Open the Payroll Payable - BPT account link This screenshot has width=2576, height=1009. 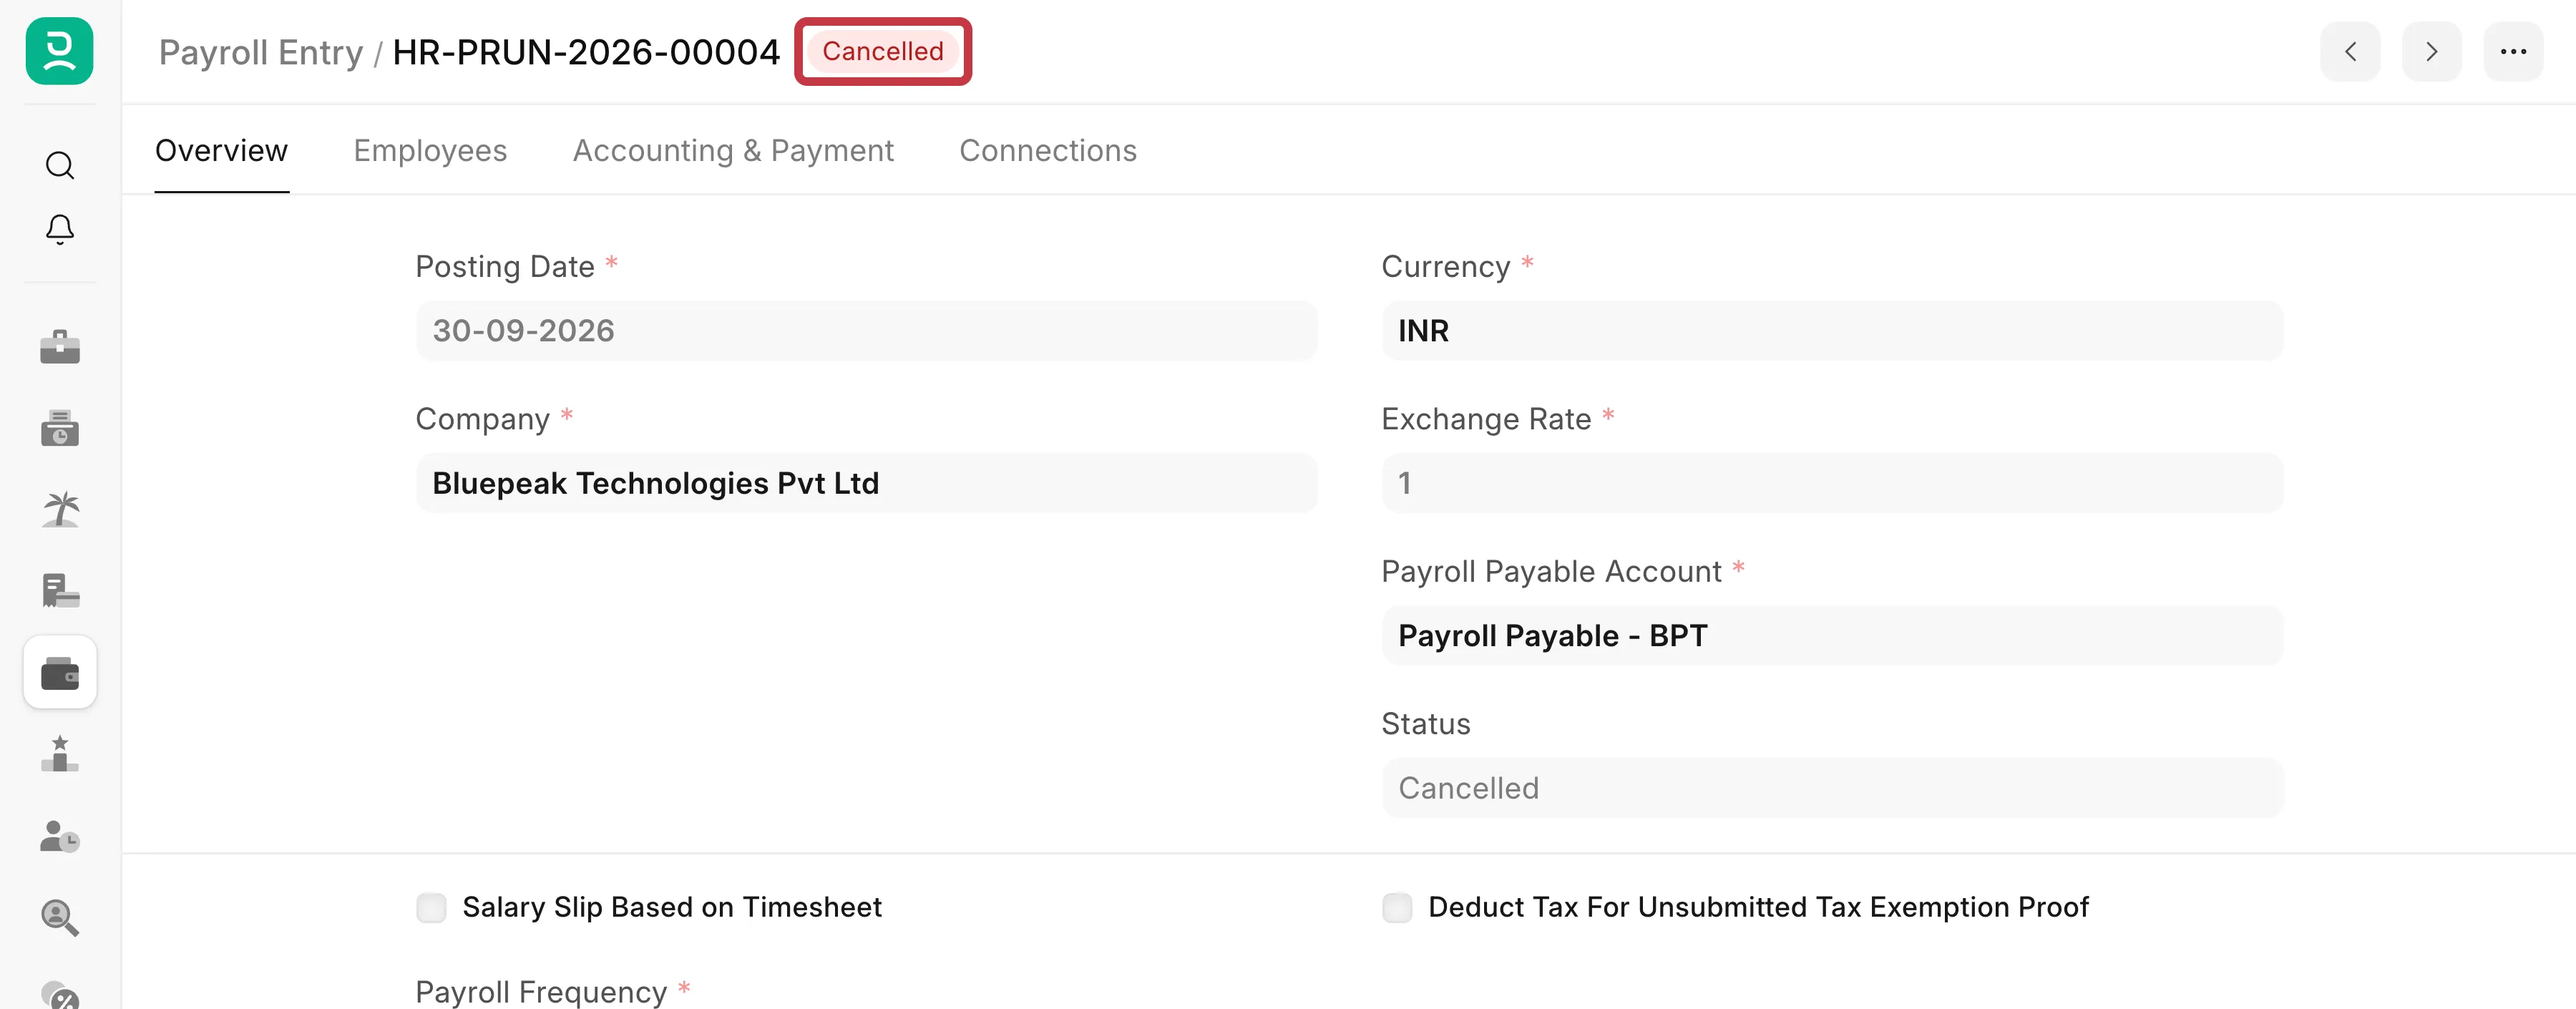pos(1552,635)
